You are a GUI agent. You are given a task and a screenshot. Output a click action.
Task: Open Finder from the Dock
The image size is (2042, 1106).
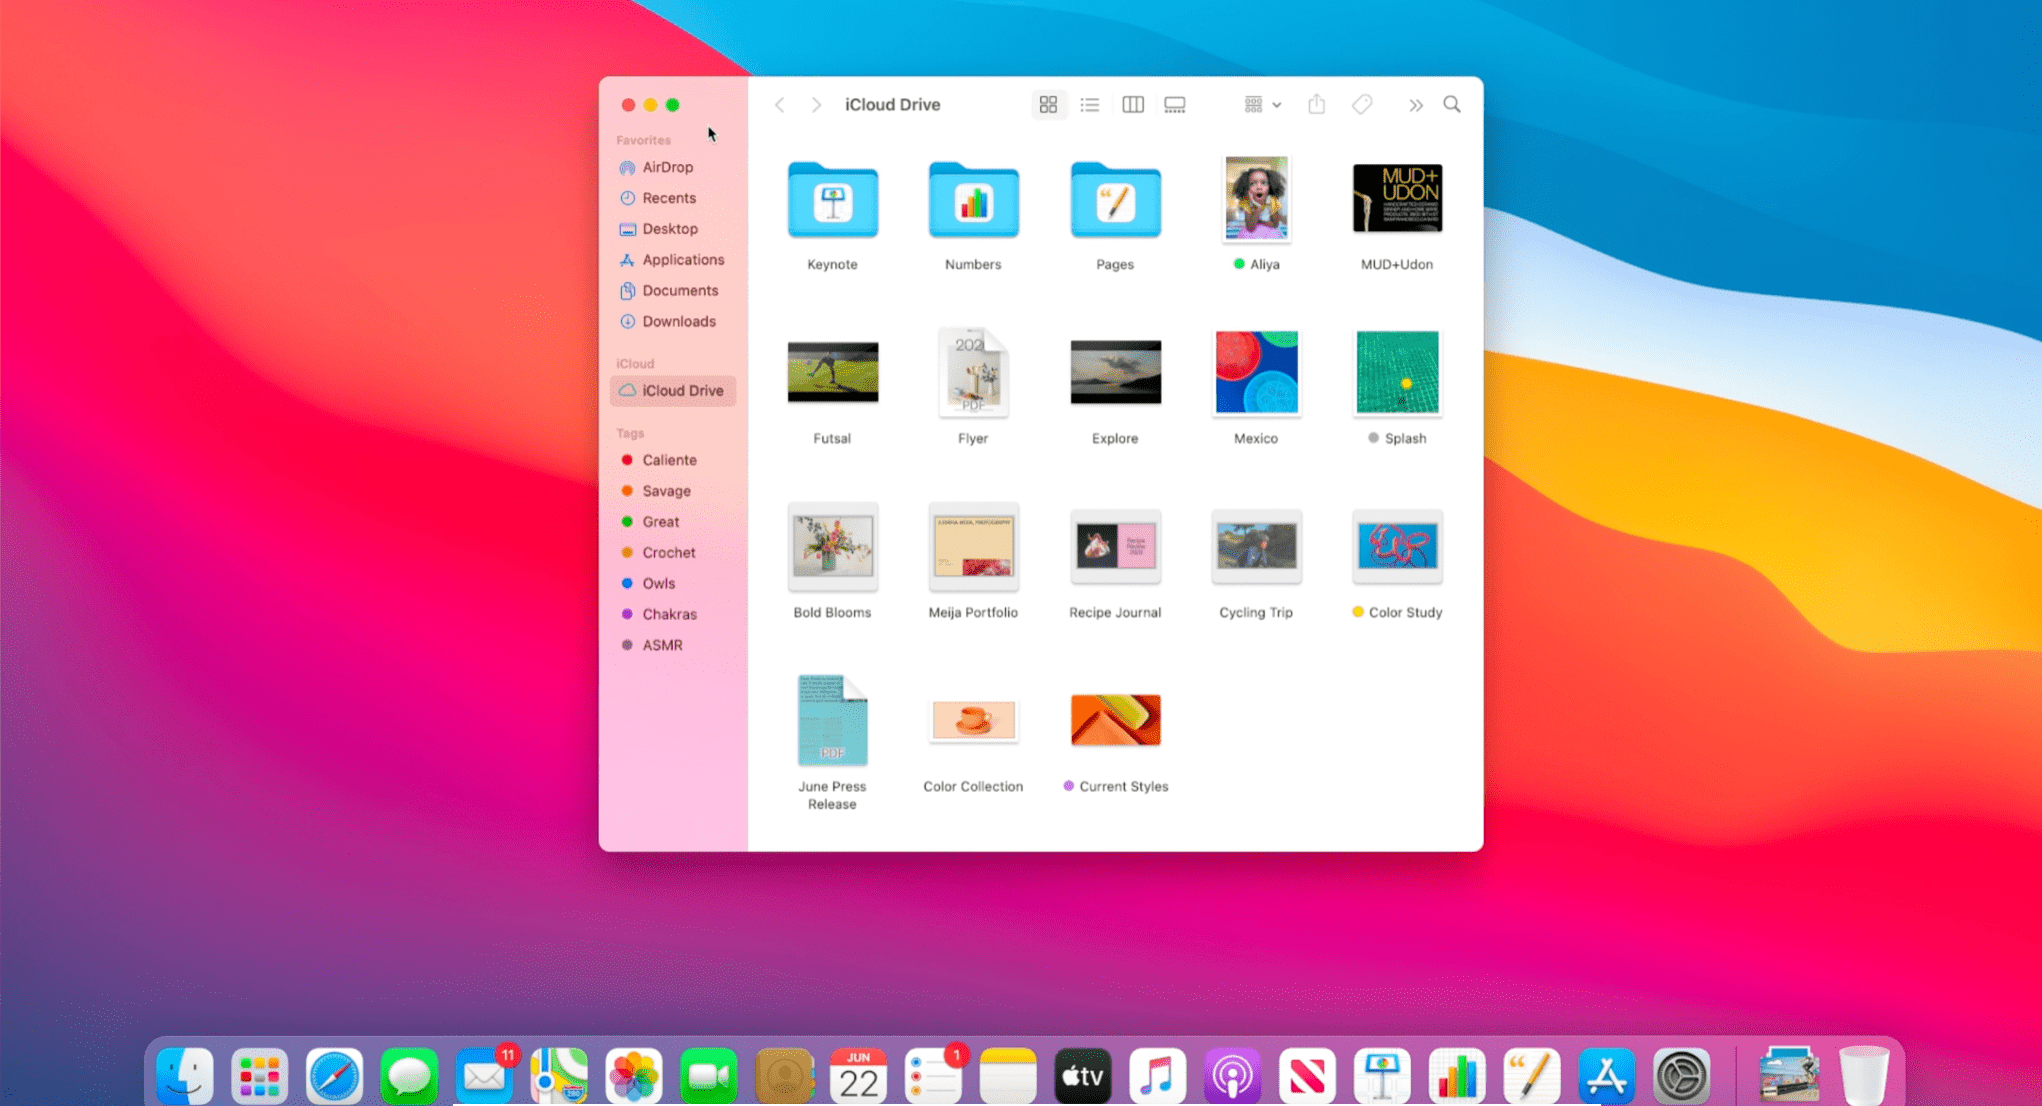pyautogui.click(x=184, y=1076)
